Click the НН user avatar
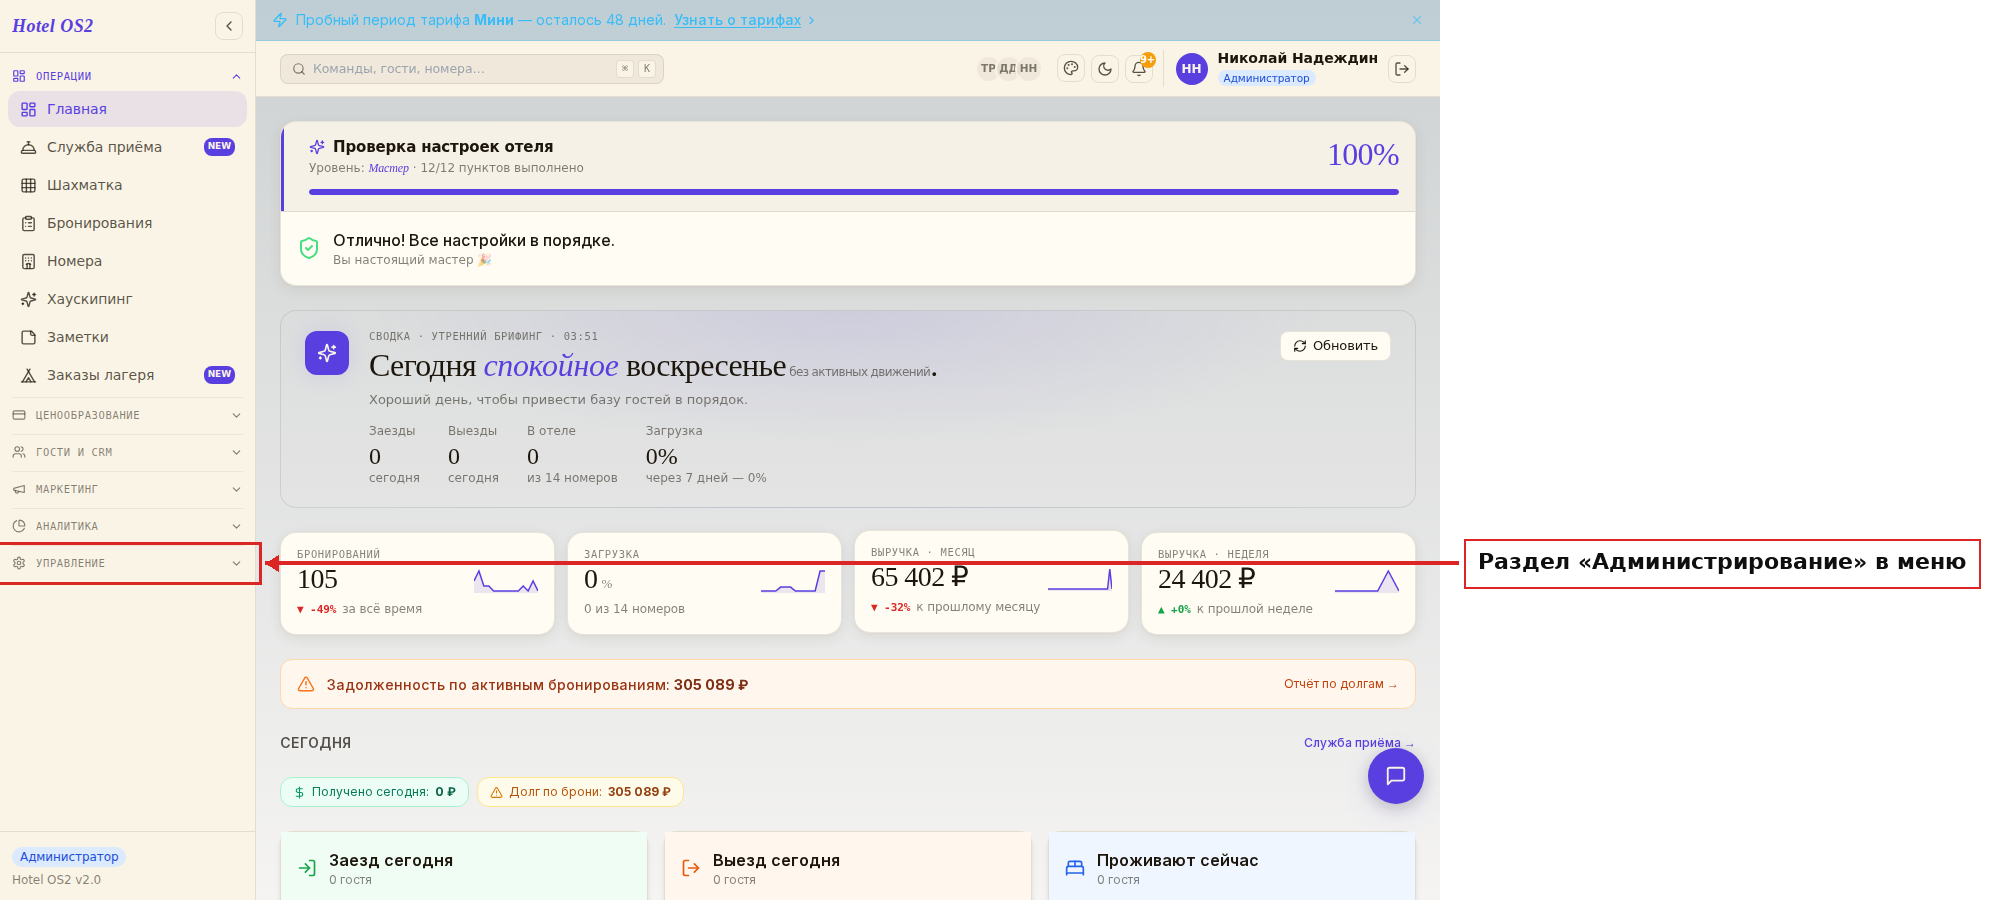This screenshot has height=900, width=2004. (x=1191, y=69)
